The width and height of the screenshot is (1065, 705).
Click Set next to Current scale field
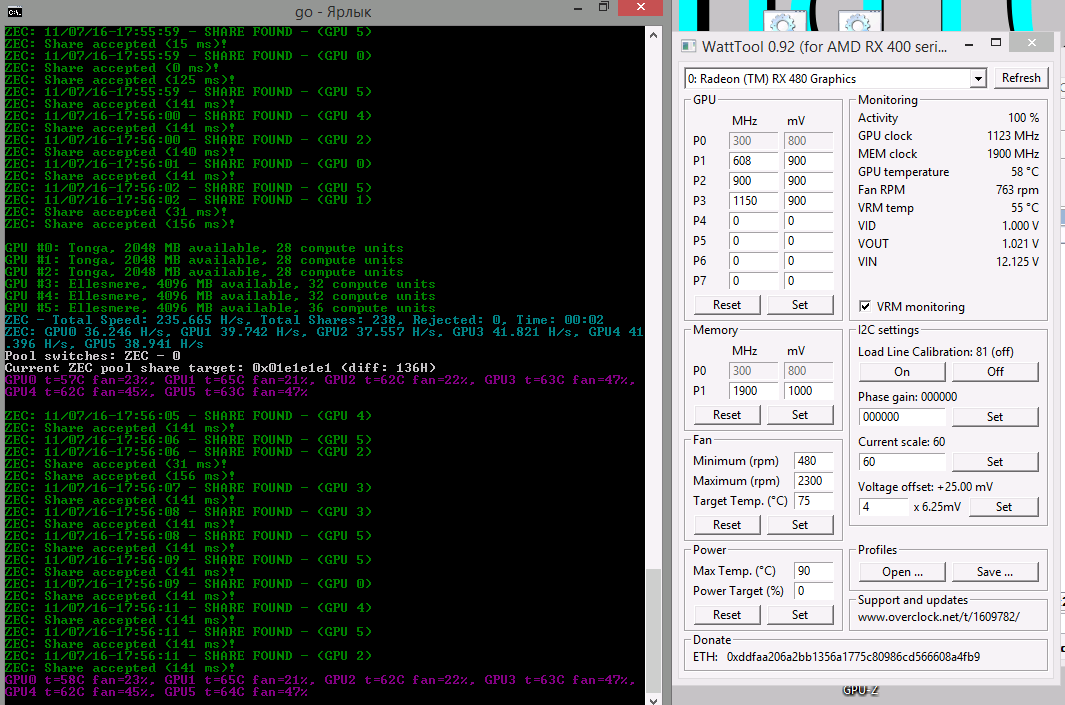pyautogui.click(x=995, y=462)
